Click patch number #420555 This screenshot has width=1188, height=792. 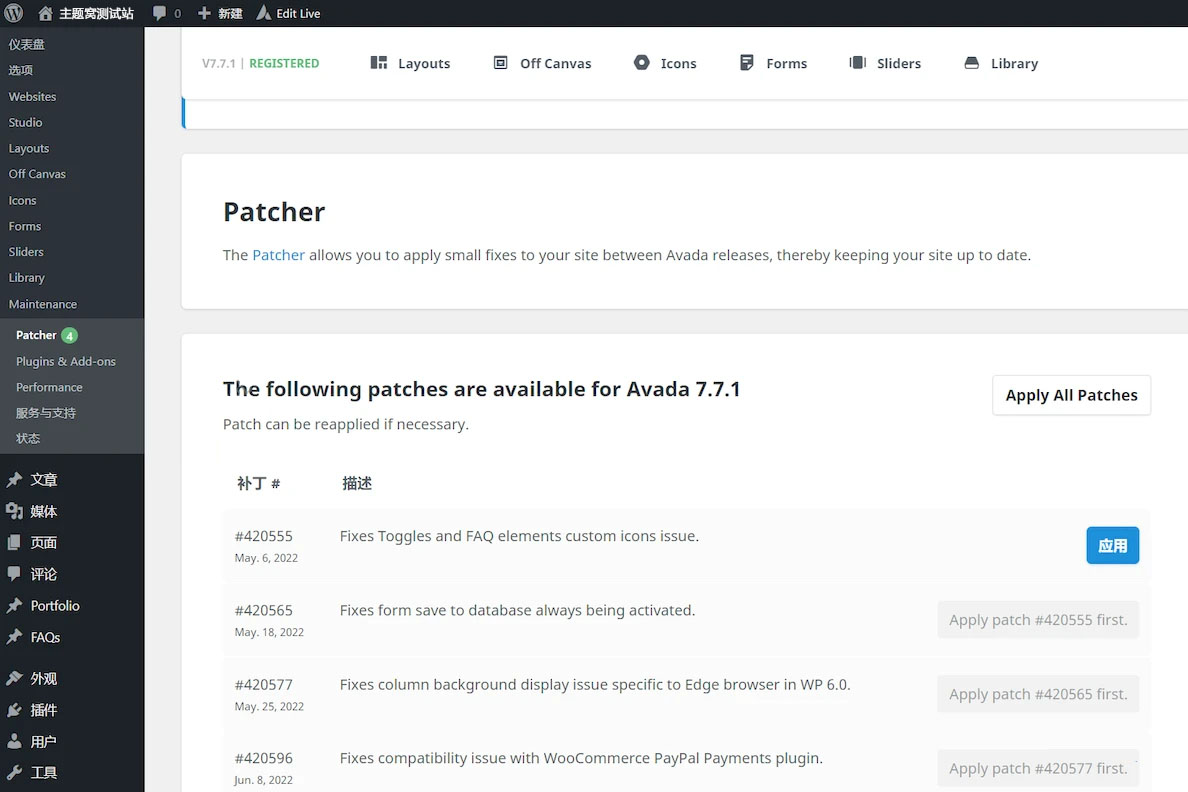coord(264,536)
